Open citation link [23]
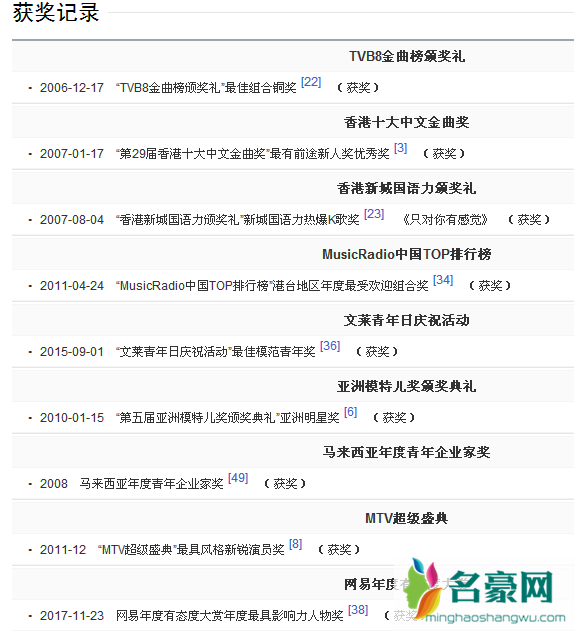The image size is (574, 631). coord(374,214)
